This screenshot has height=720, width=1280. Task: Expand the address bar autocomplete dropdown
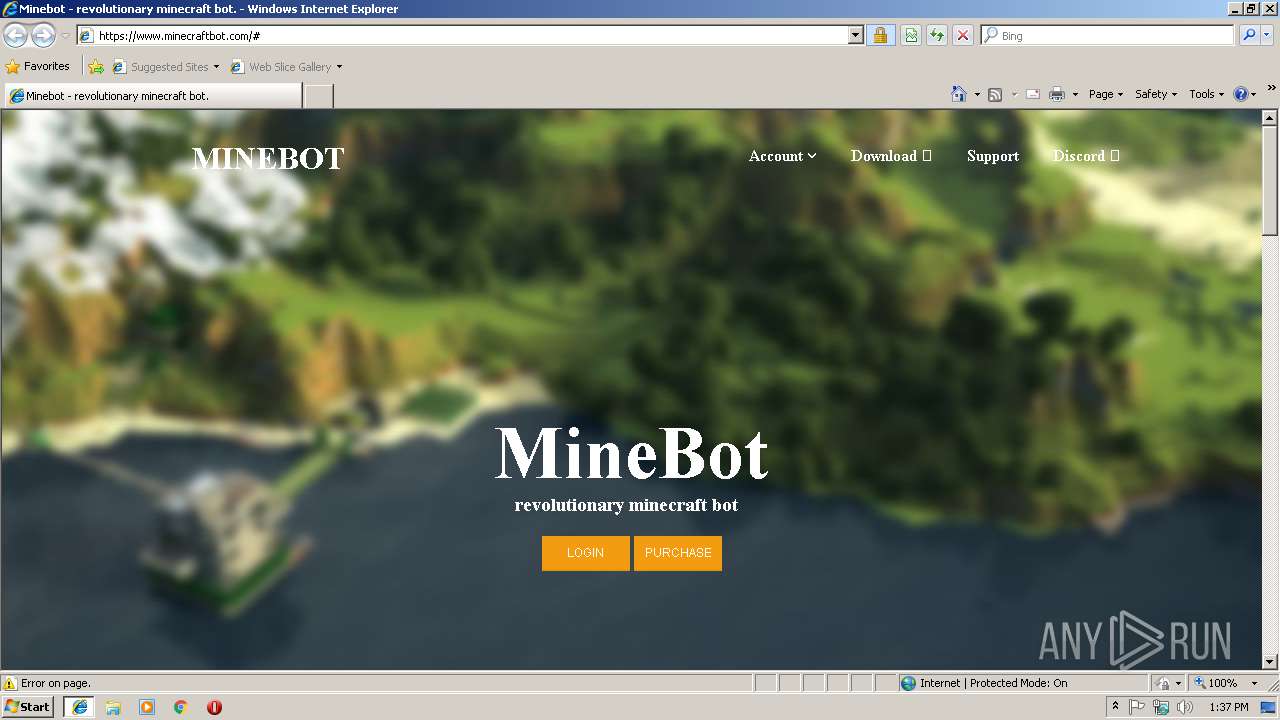tap(856, 36)
